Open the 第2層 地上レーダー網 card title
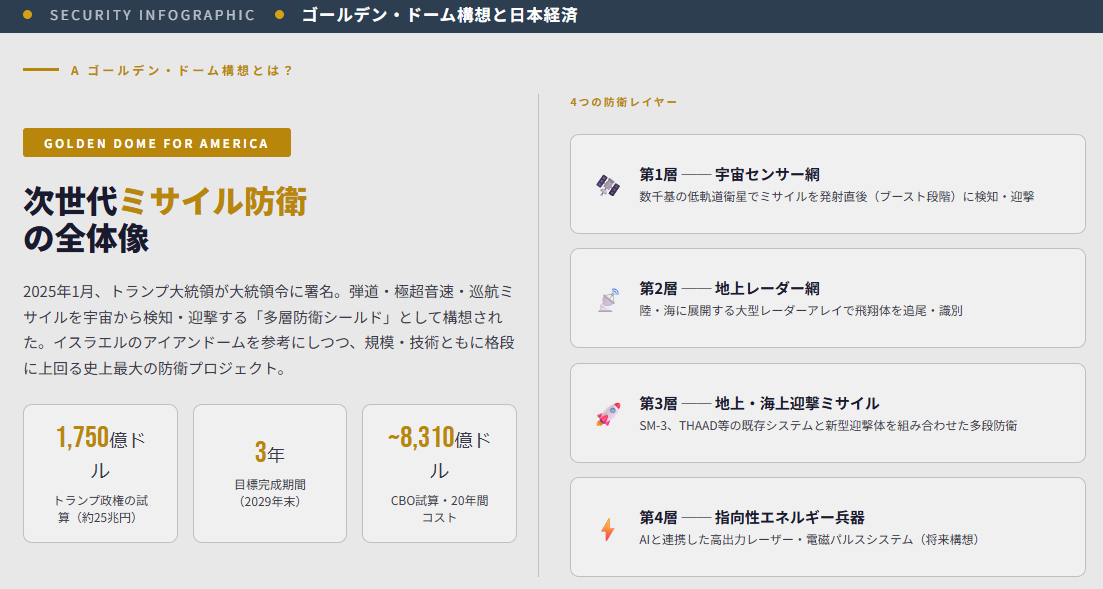 (729, 288)
